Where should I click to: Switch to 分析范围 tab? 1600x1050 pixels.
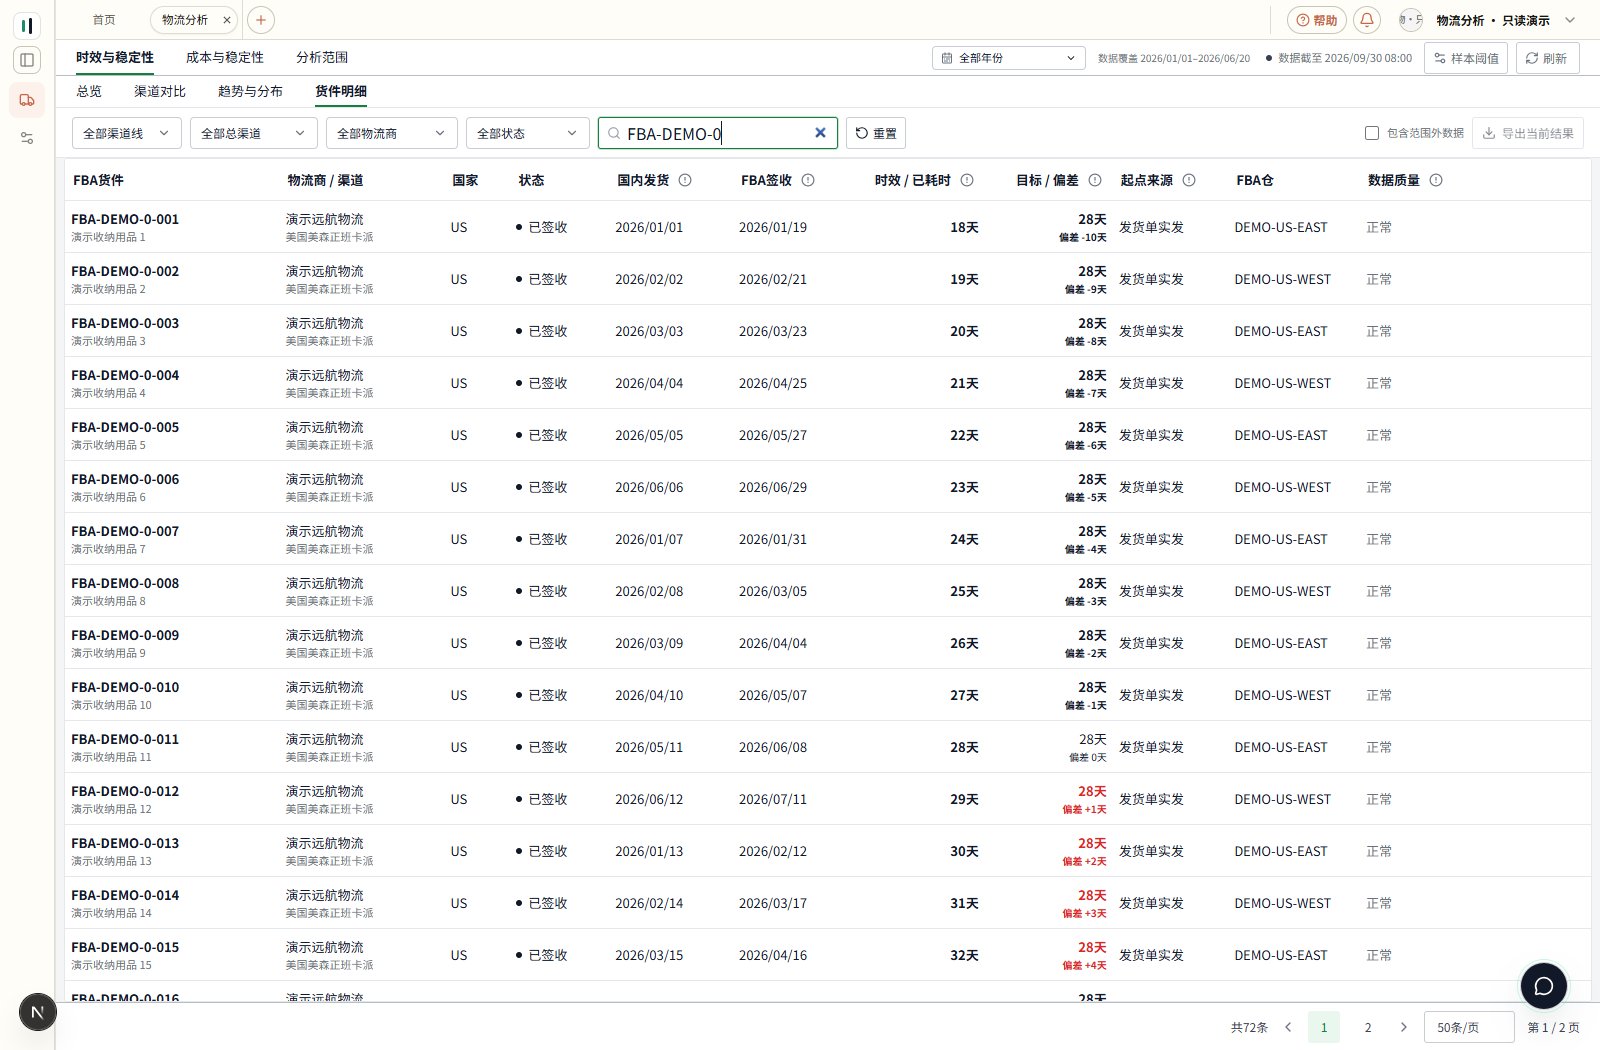[322, 57]
